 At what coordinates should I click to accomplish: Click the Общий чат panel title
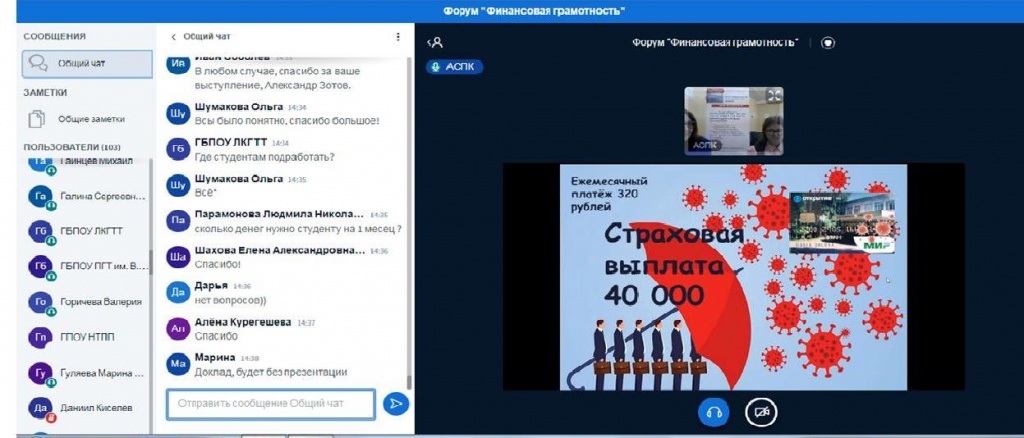point(206,37)
